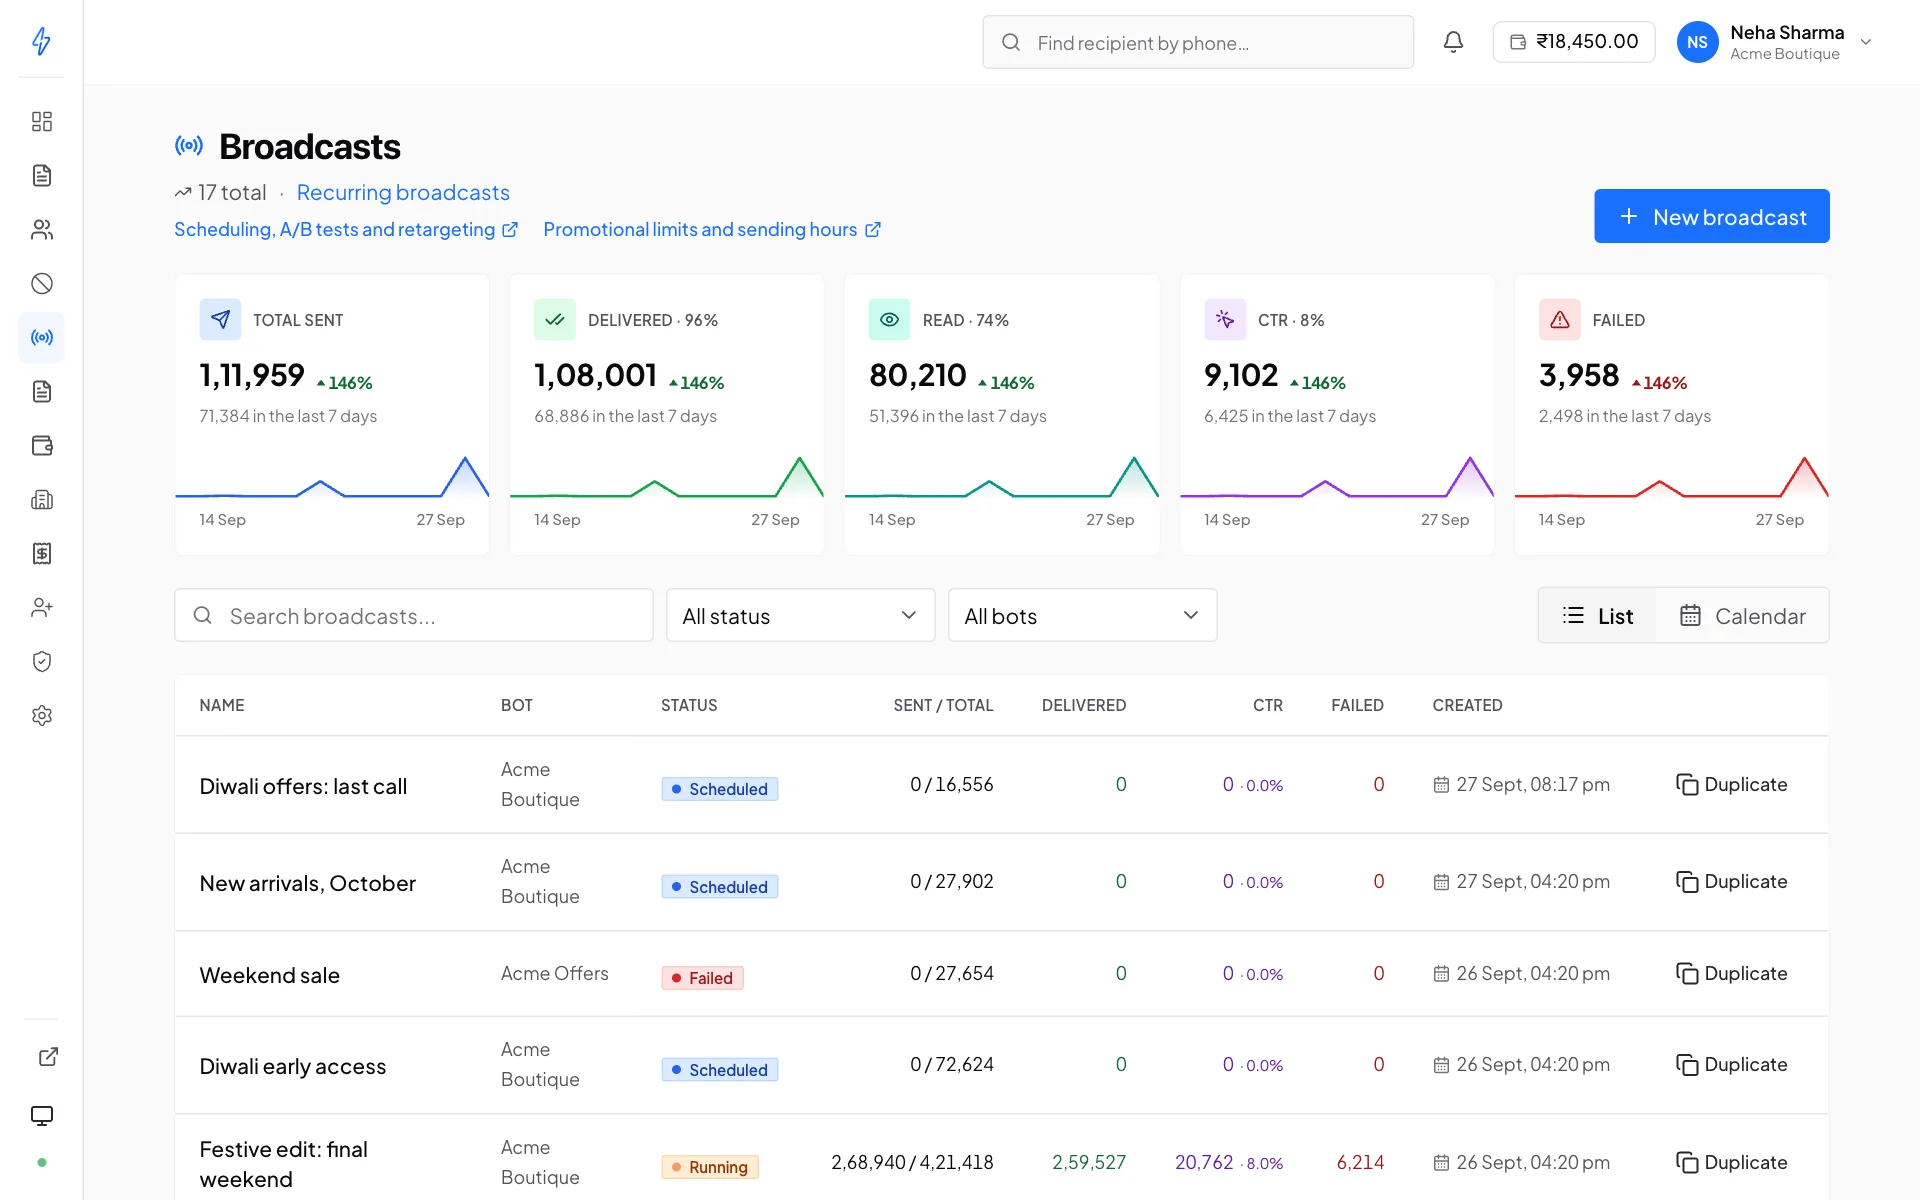Click the Failed status badge on Weekend sale
Screen dimensions: 1920x1200
[702, 978]
